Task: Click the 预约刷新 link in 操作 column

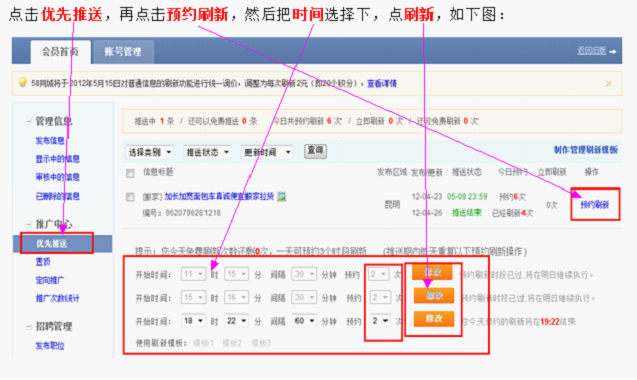Action: 595,204
